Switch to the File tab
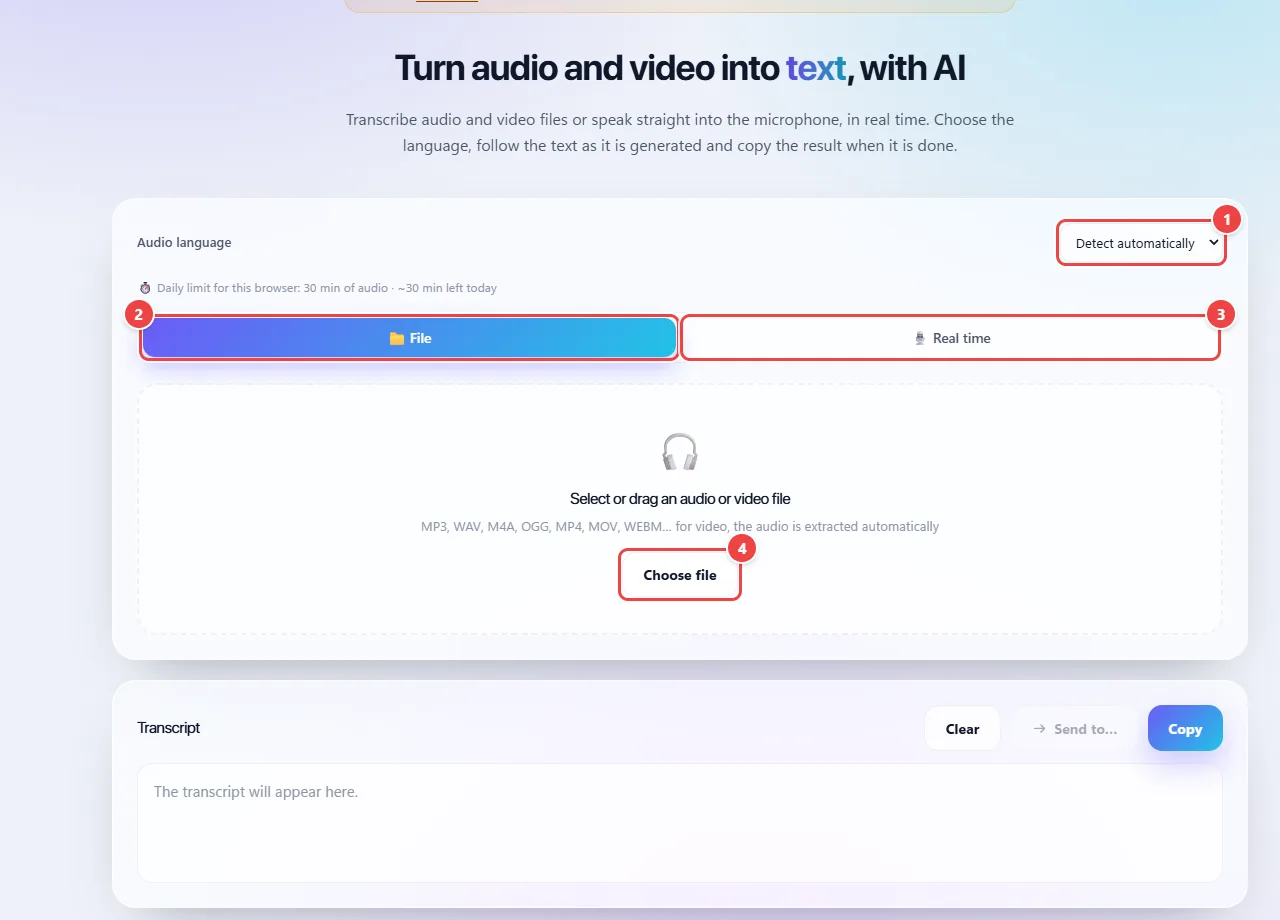Screen dimensions: 1280x920 (409, 338)
